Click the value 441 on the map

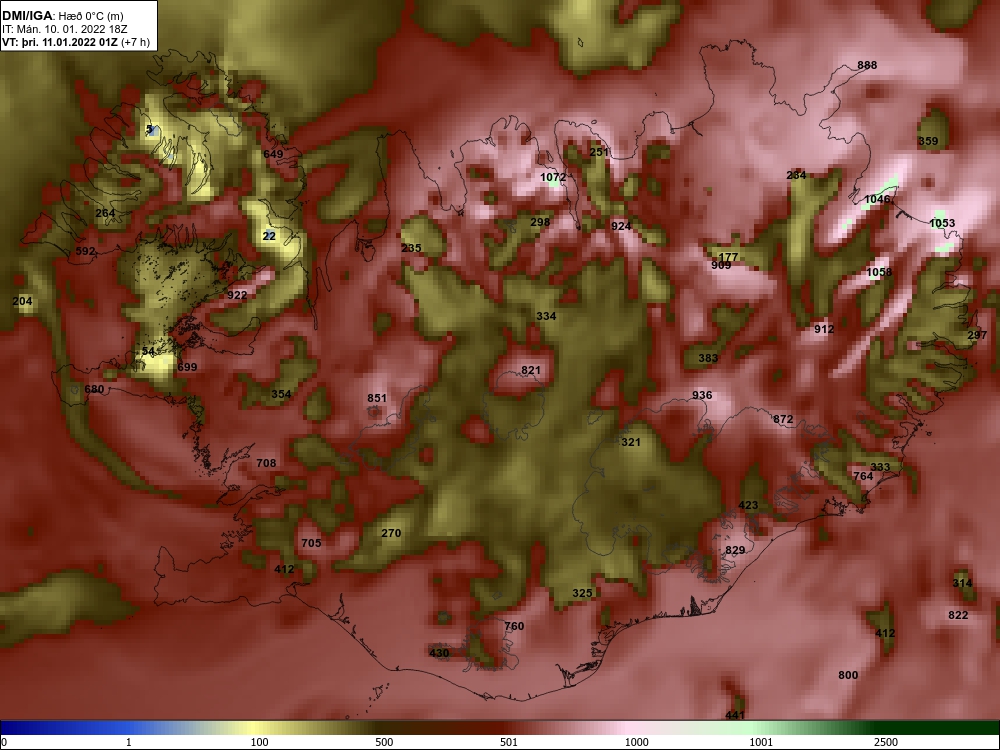pyautogui.click(x=735, y=715)
